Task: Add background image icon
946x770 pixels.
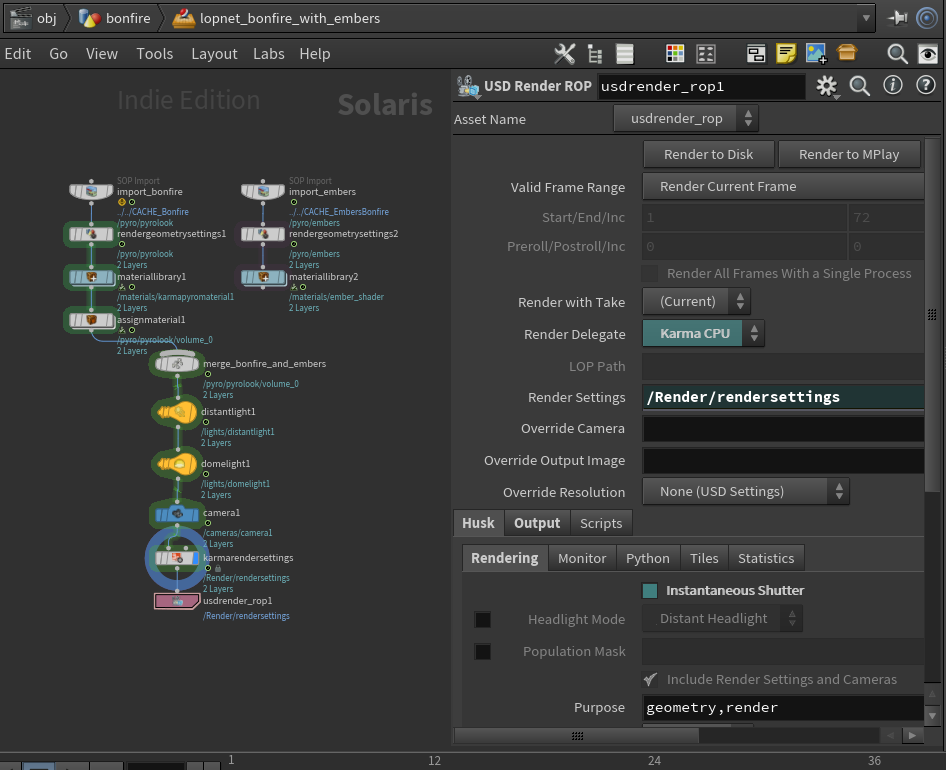Action: [816, 54]
